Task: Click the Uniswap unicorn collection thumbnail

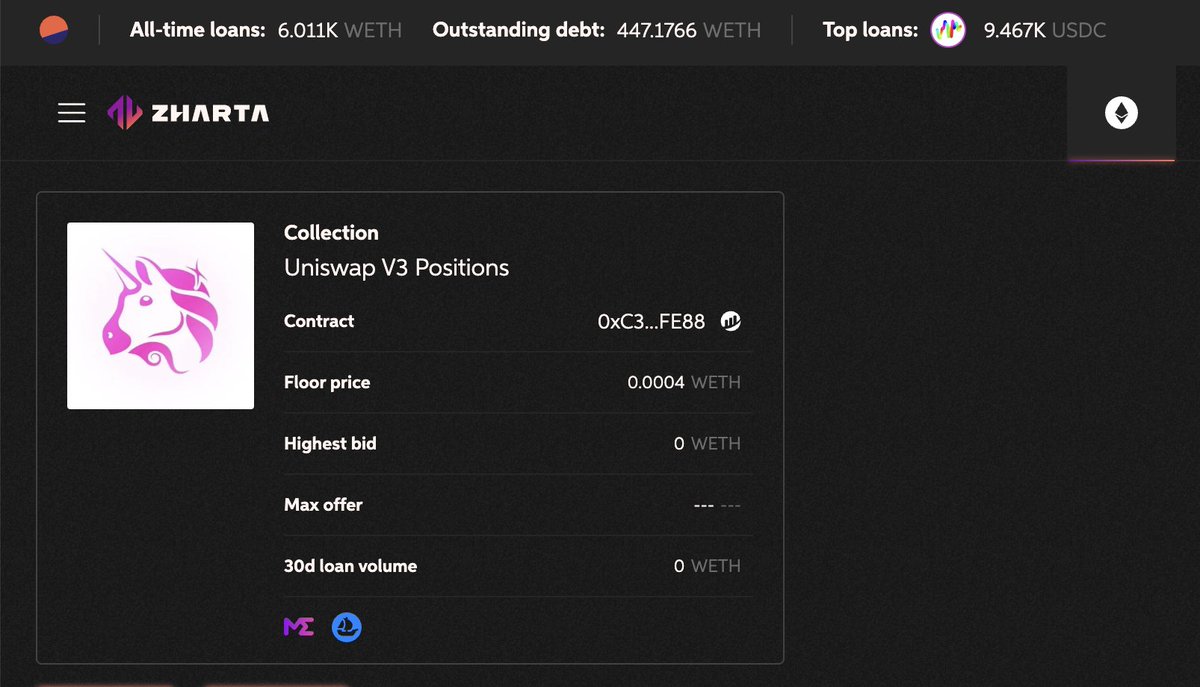Action: point(160,316)
